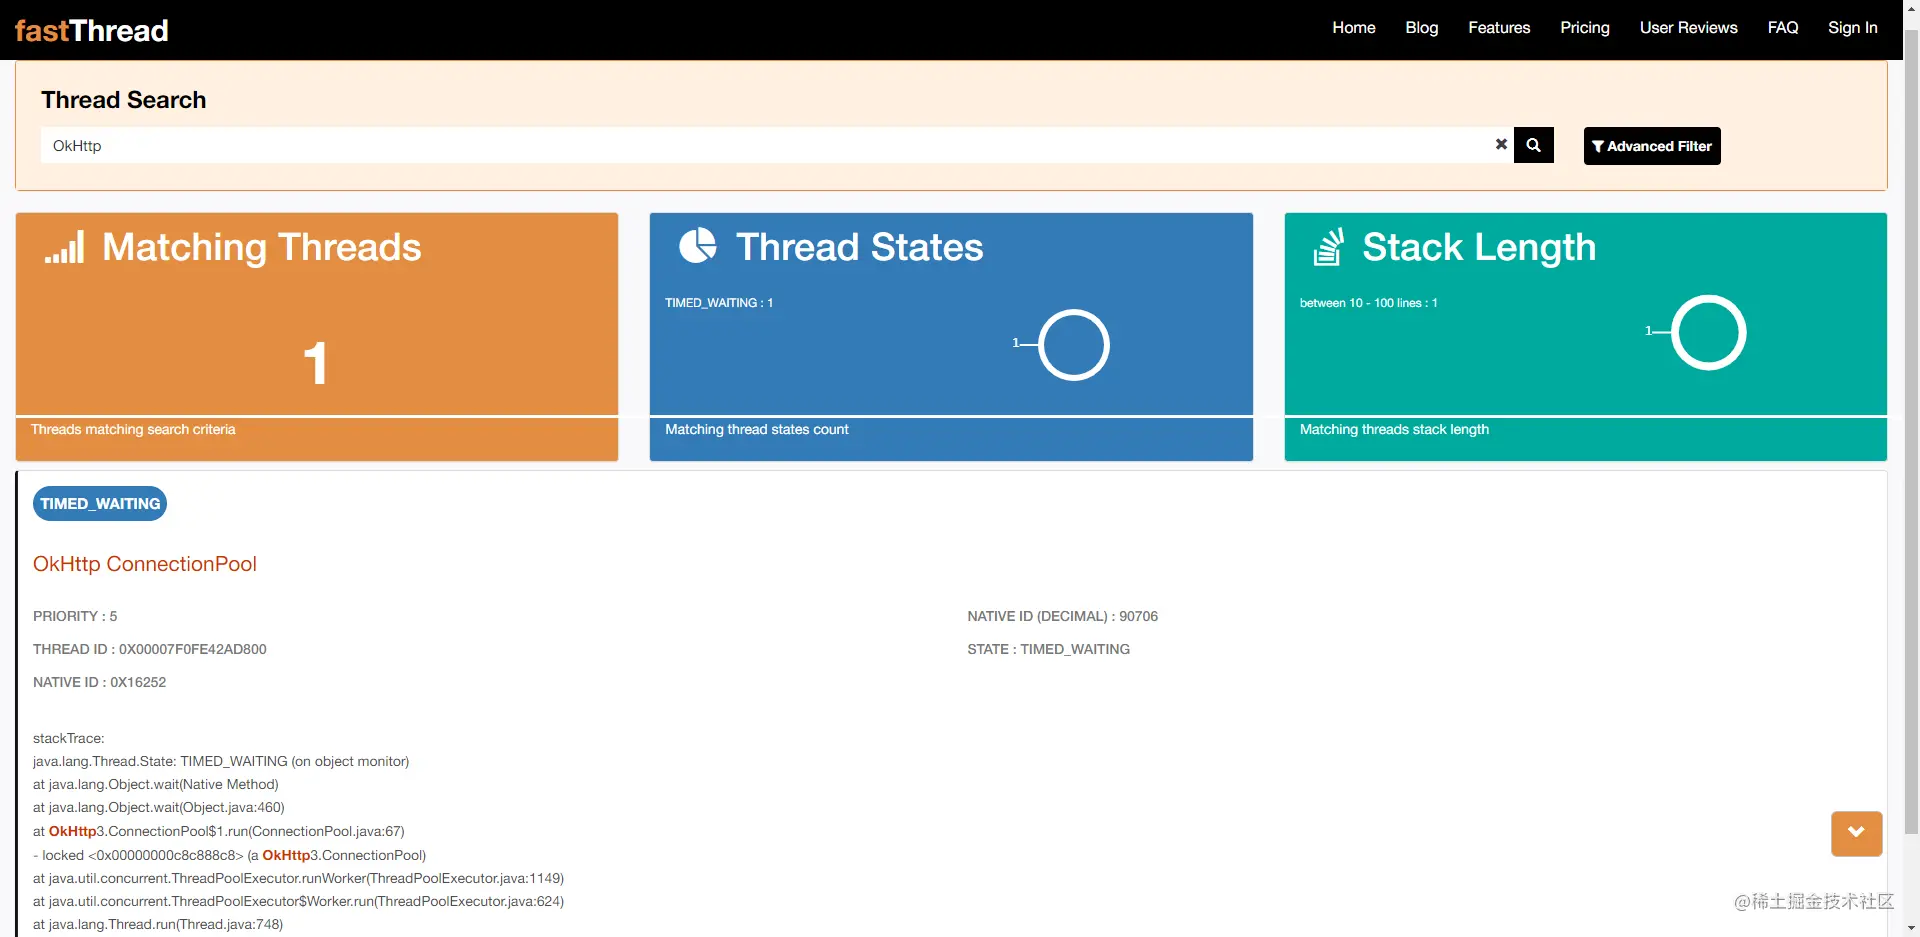Click stack line 'java.lang.Object.wait(Native Method)'

pos(156,784)
